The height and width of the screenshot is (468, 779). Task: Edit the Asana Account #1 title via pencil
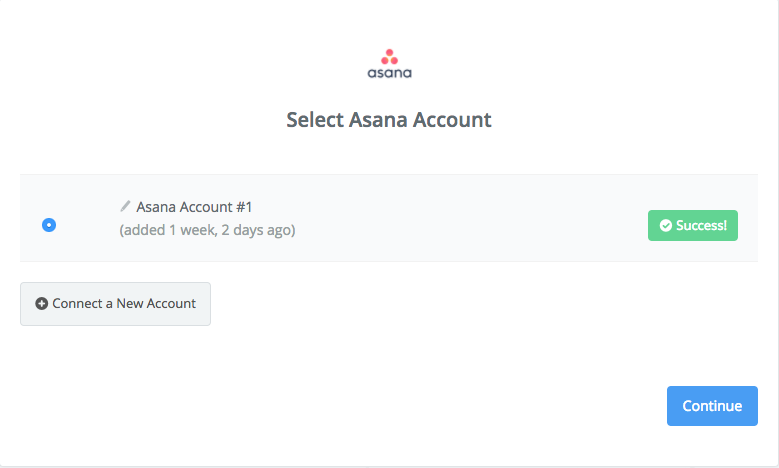(125, 206)
